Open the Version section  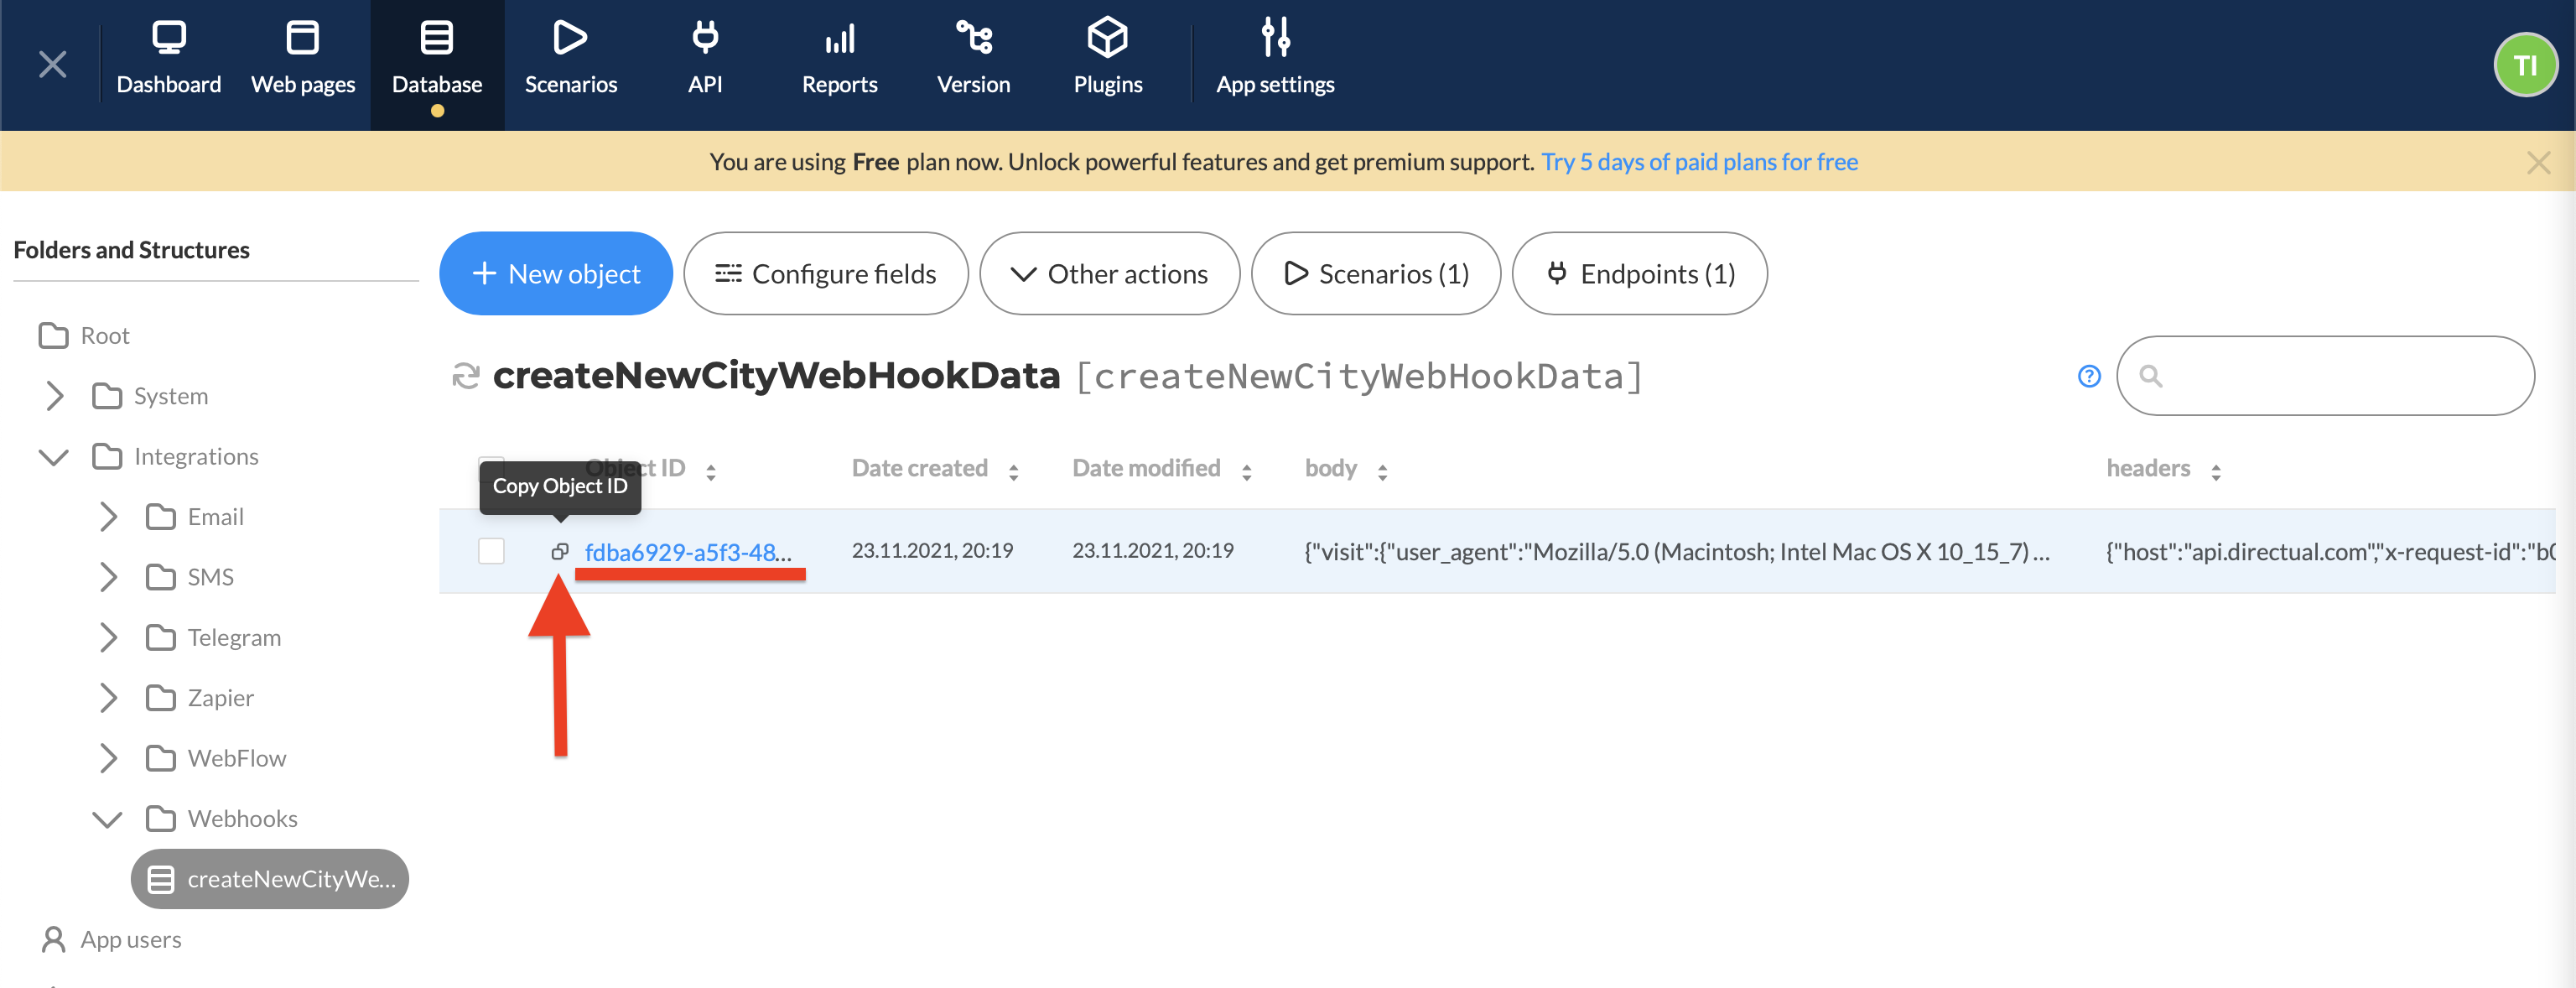(973, 59)
